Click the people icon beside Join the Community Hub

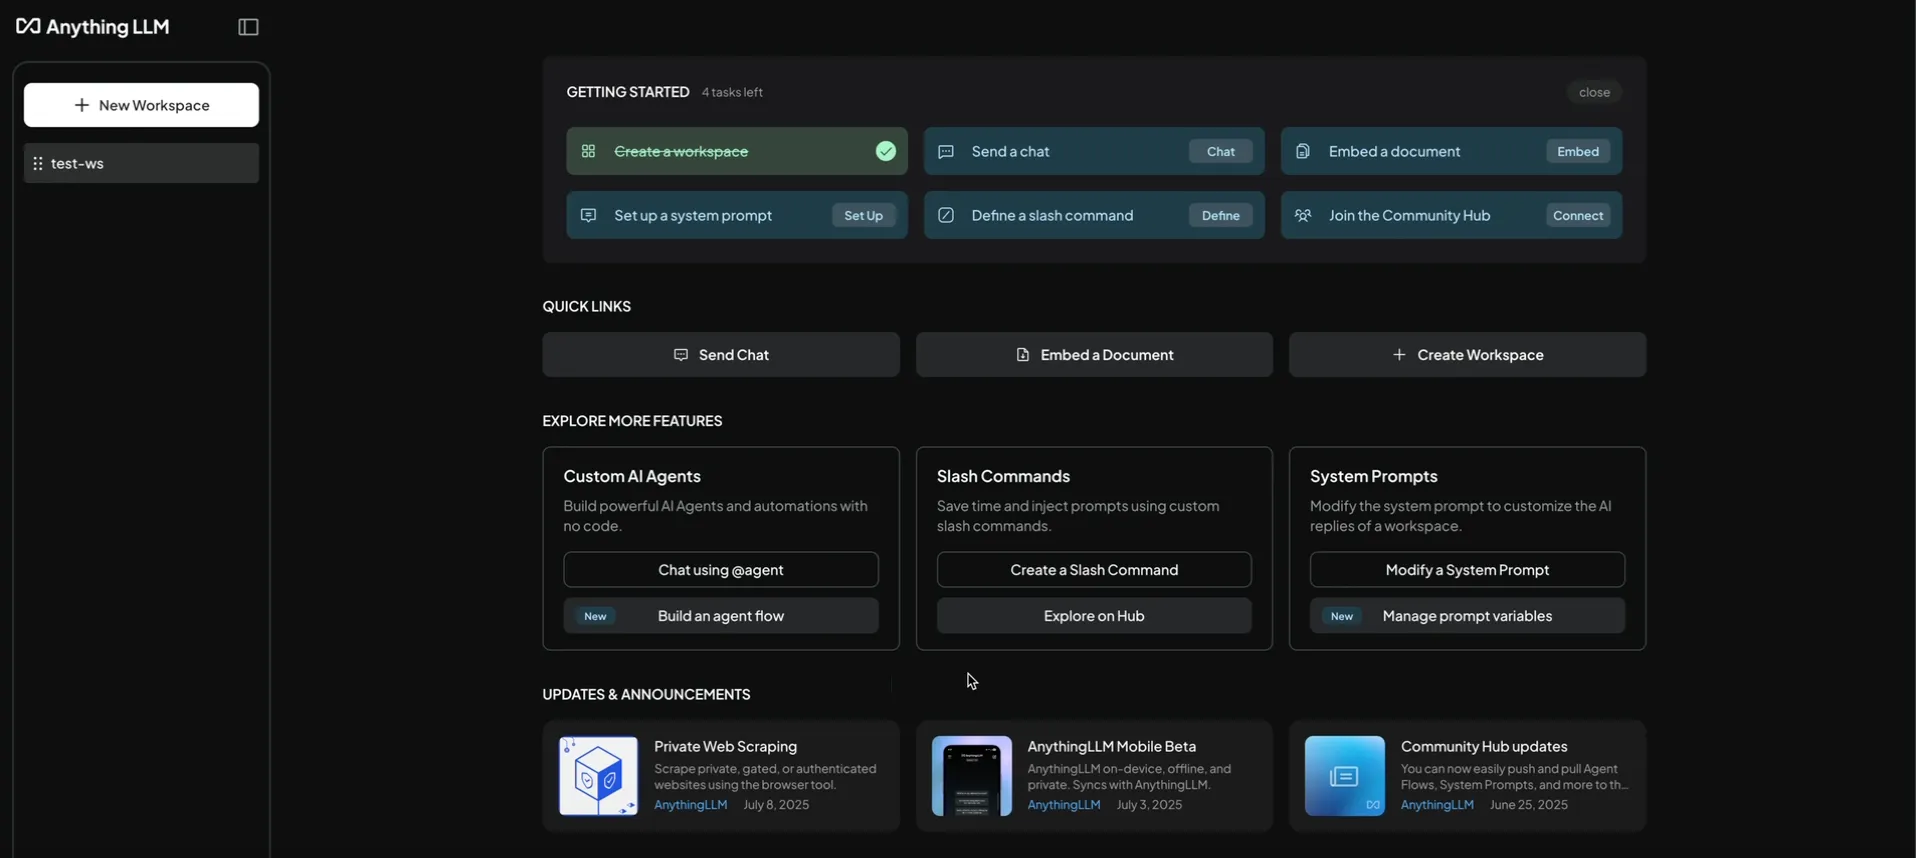click(x=1303, y=215)
